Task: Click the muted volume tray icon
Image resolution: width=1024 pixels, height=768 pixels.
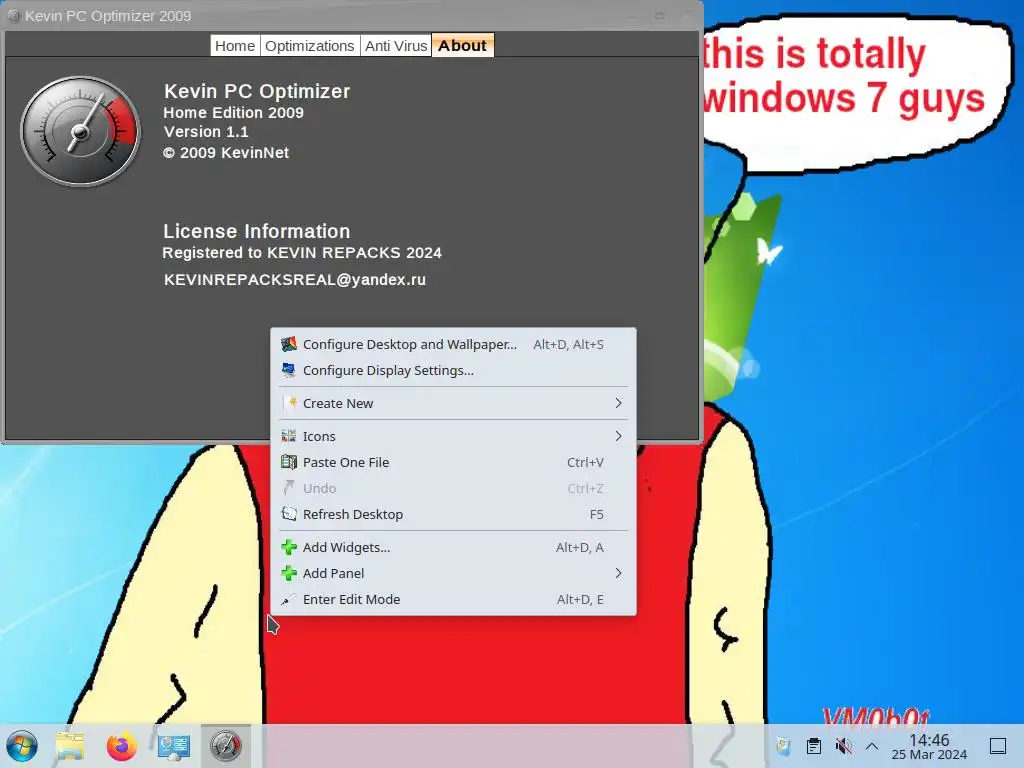Action: click(843, 746)
